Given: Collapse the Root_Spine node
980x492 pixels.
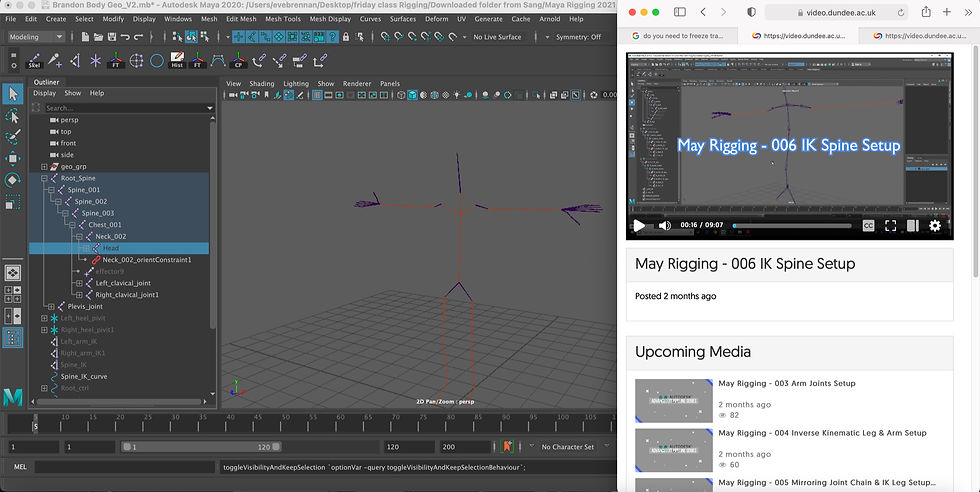Looking at the screenshot, I should tap(44, 178).
